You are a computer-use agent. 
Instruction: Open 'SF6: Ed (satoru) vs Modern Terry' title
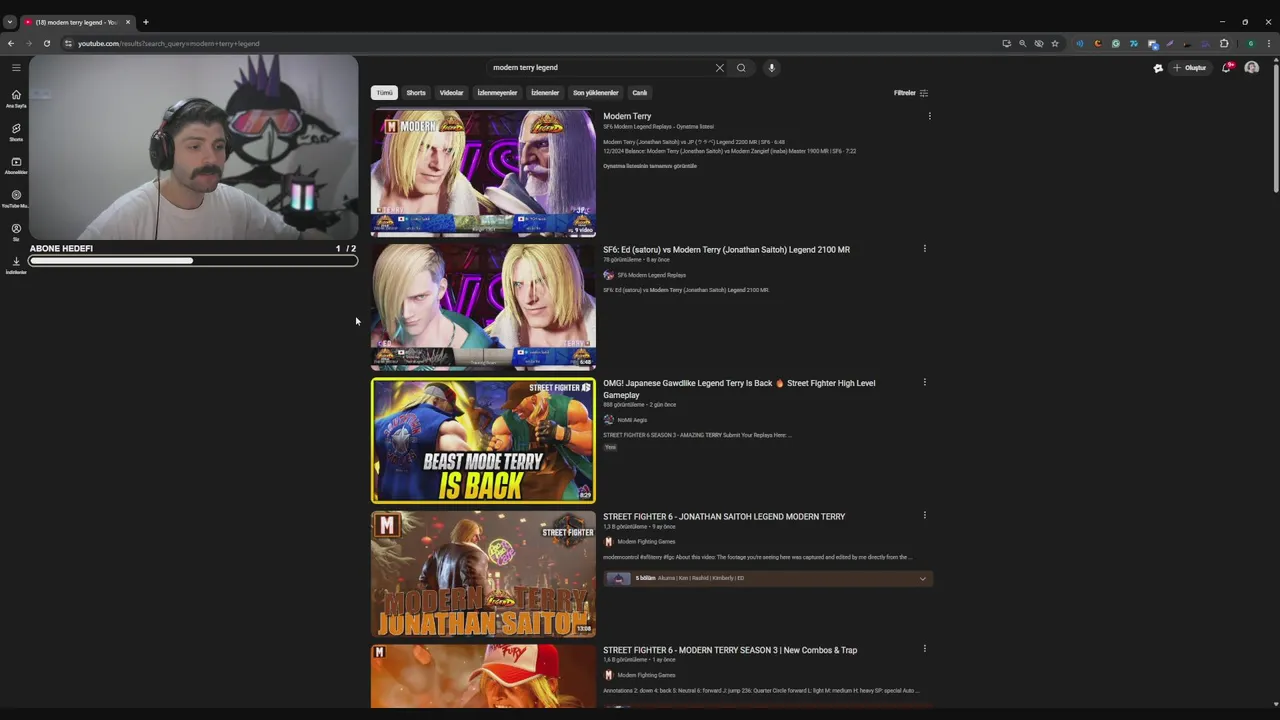pos(726,249)
